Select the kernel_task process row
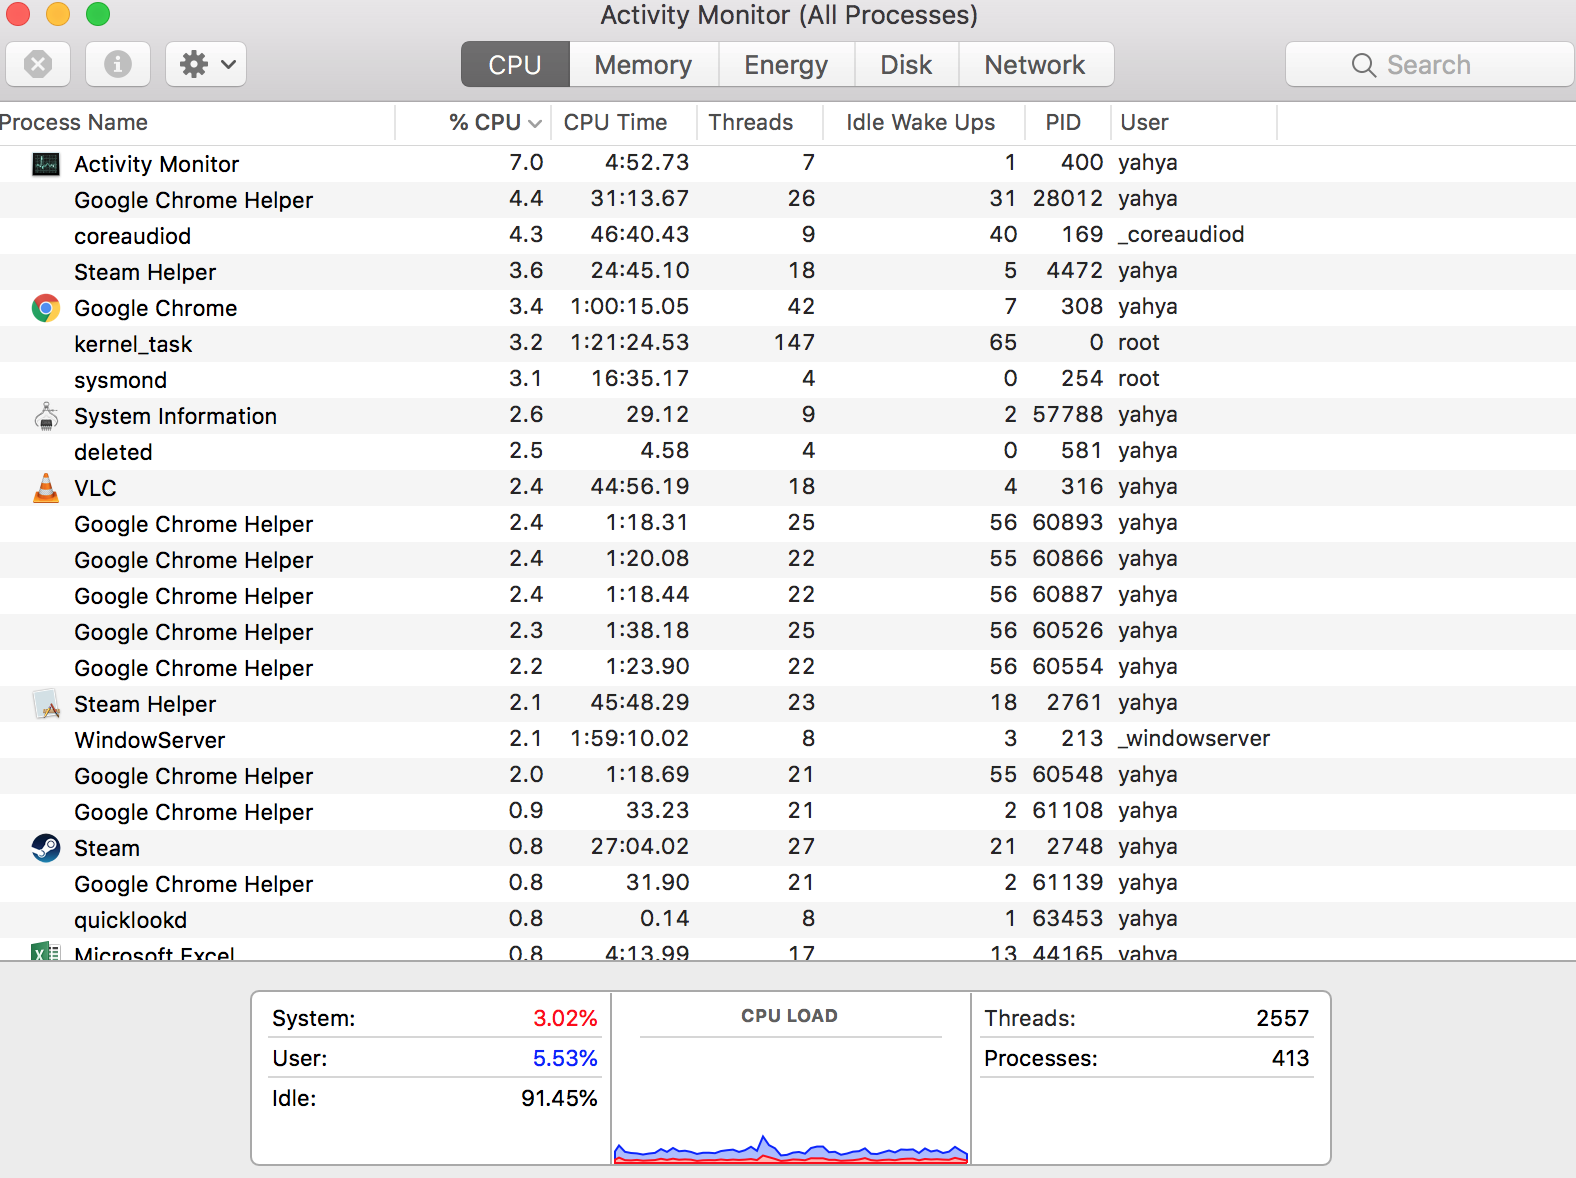Screen dimensions: 1576x1178 click(x=788, y=344)
